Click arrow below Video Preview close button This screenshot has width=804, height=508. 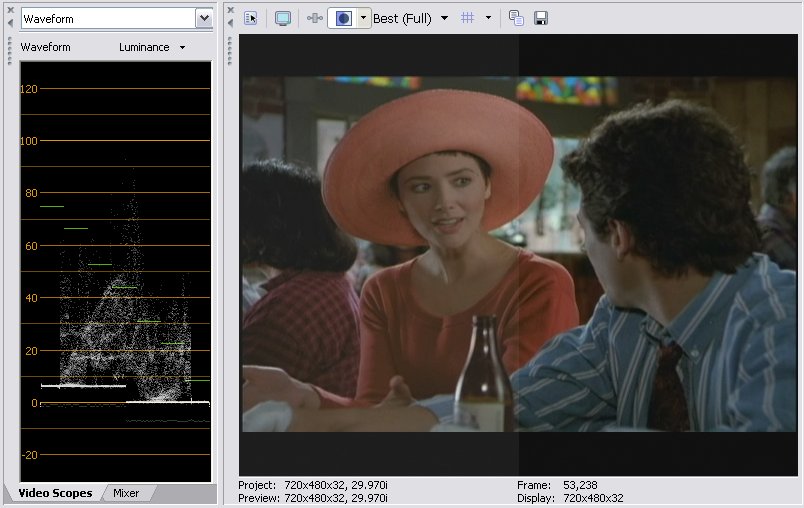(x=231, y=23)
